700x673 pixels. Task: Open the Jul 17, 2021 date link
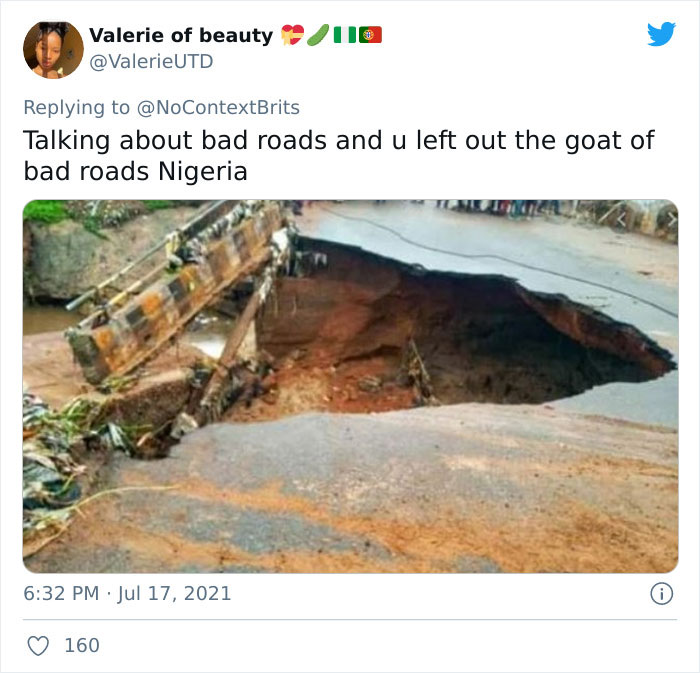(x=174, y=593)
